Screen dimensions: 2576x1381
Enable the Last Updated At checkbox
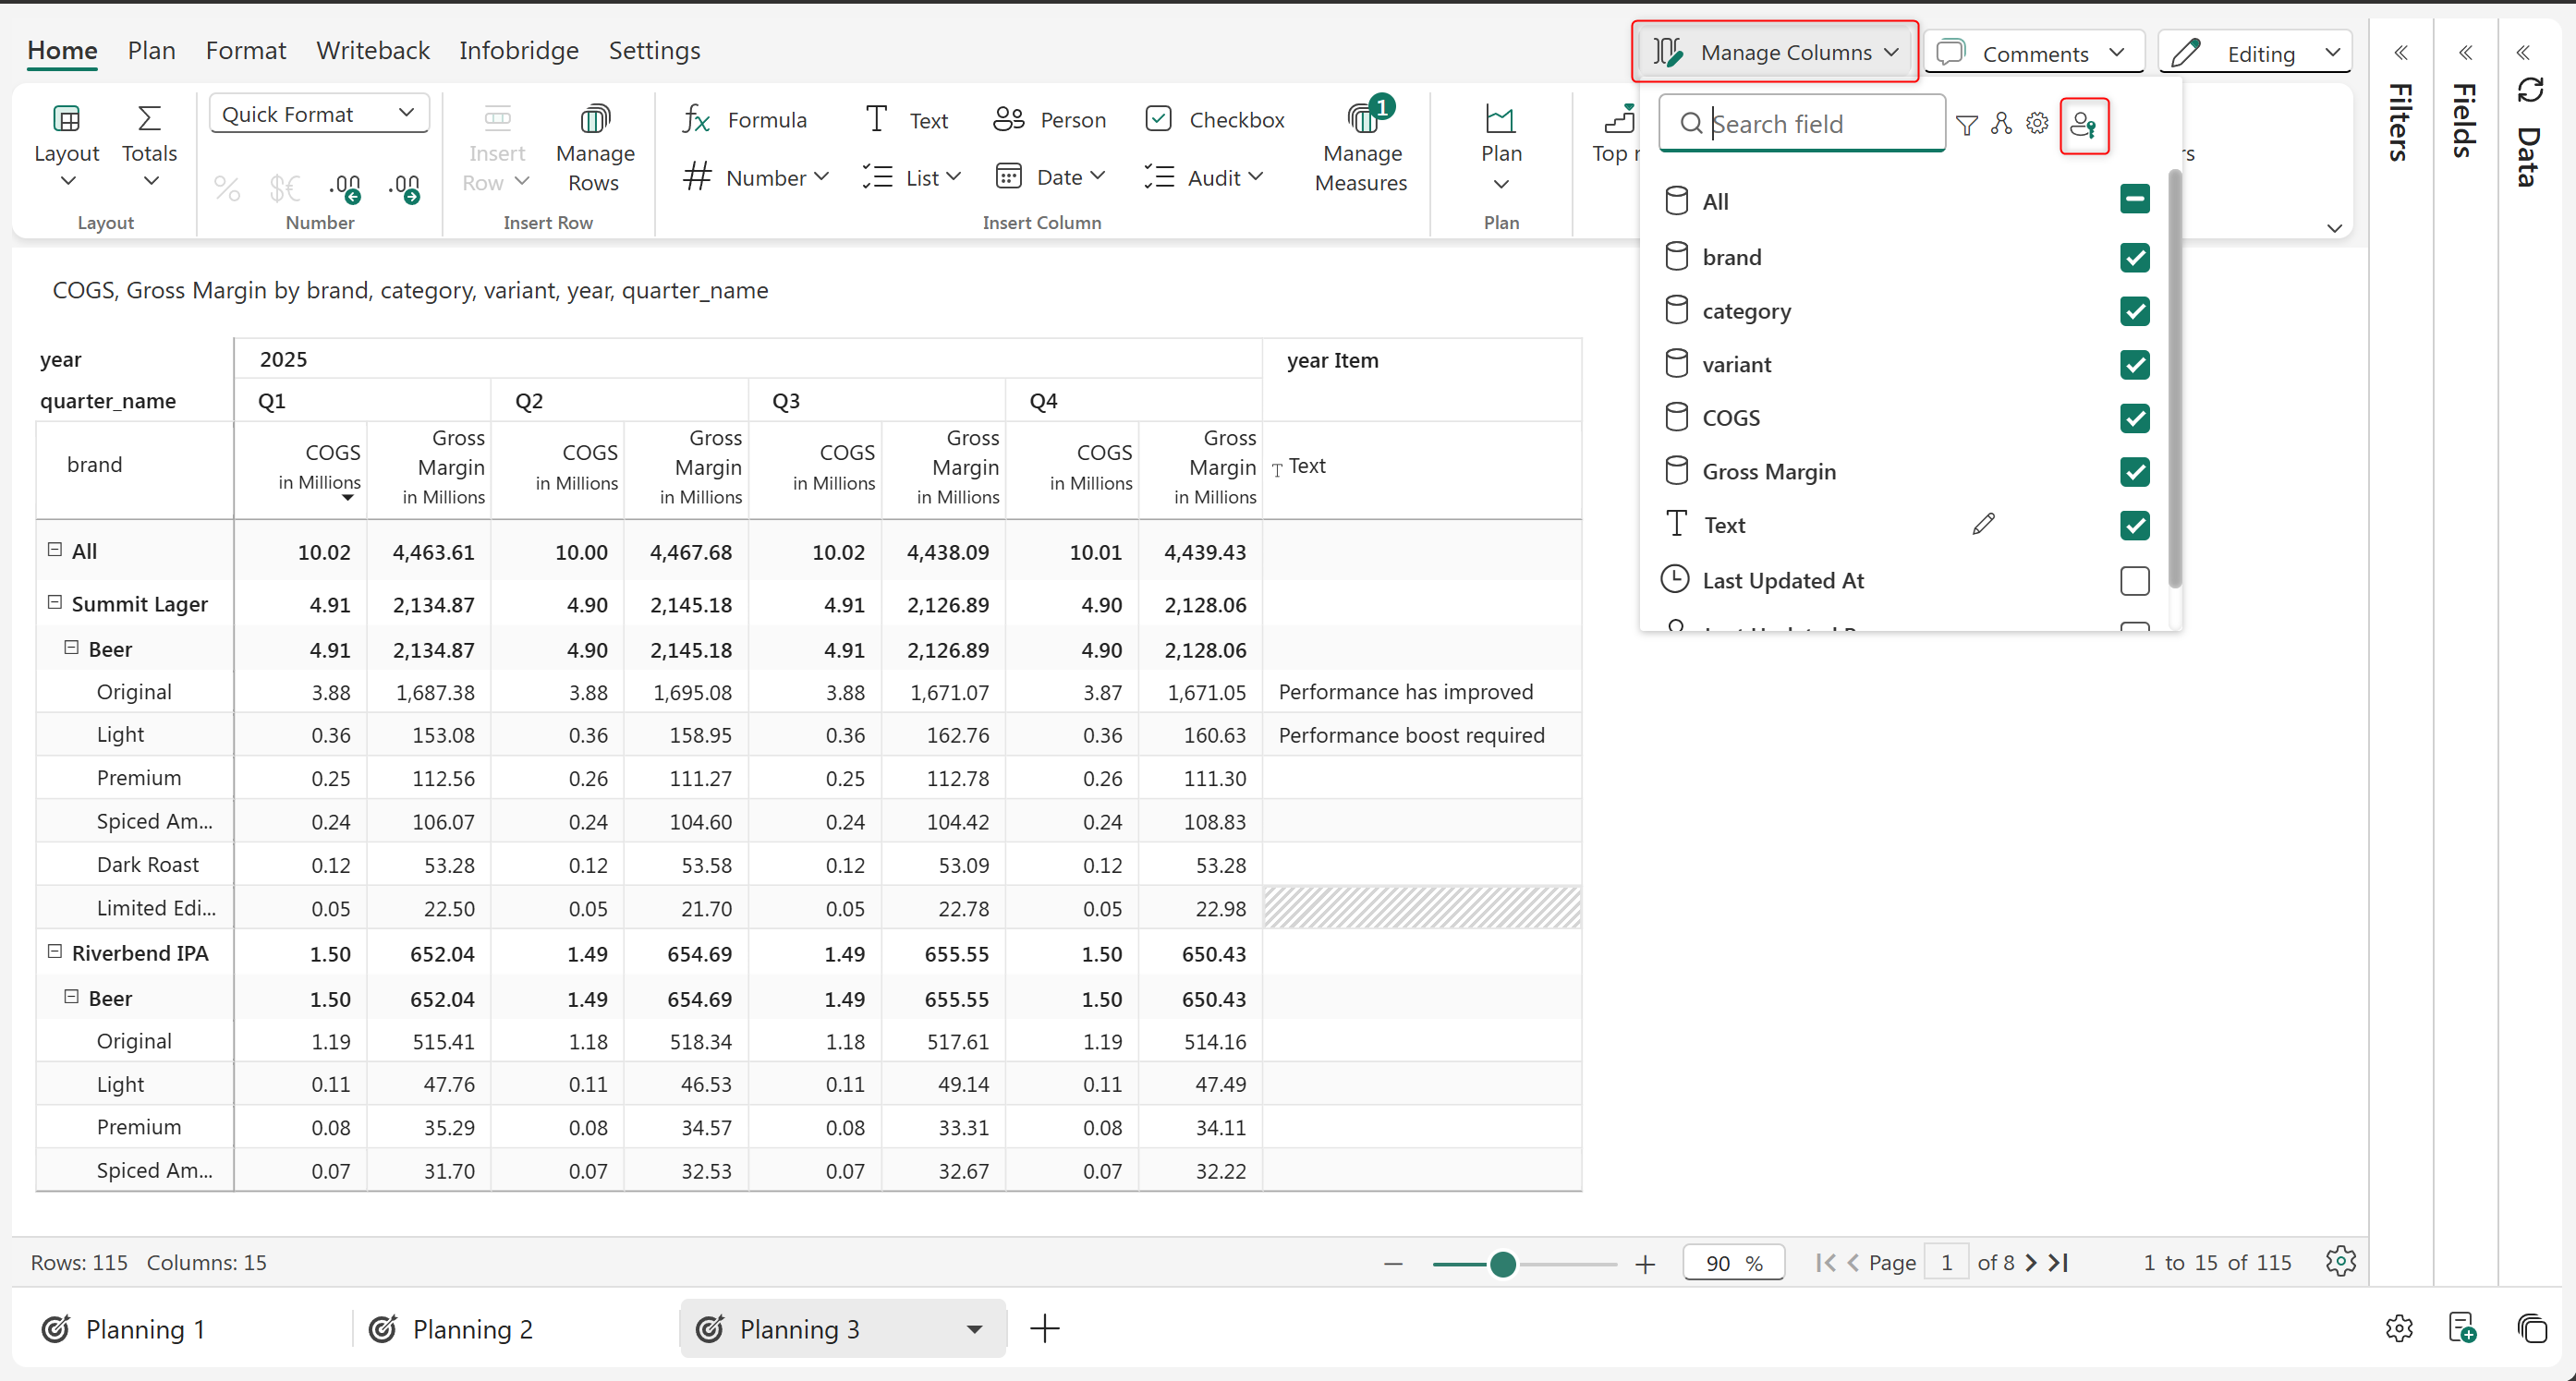pos(2133,580)
